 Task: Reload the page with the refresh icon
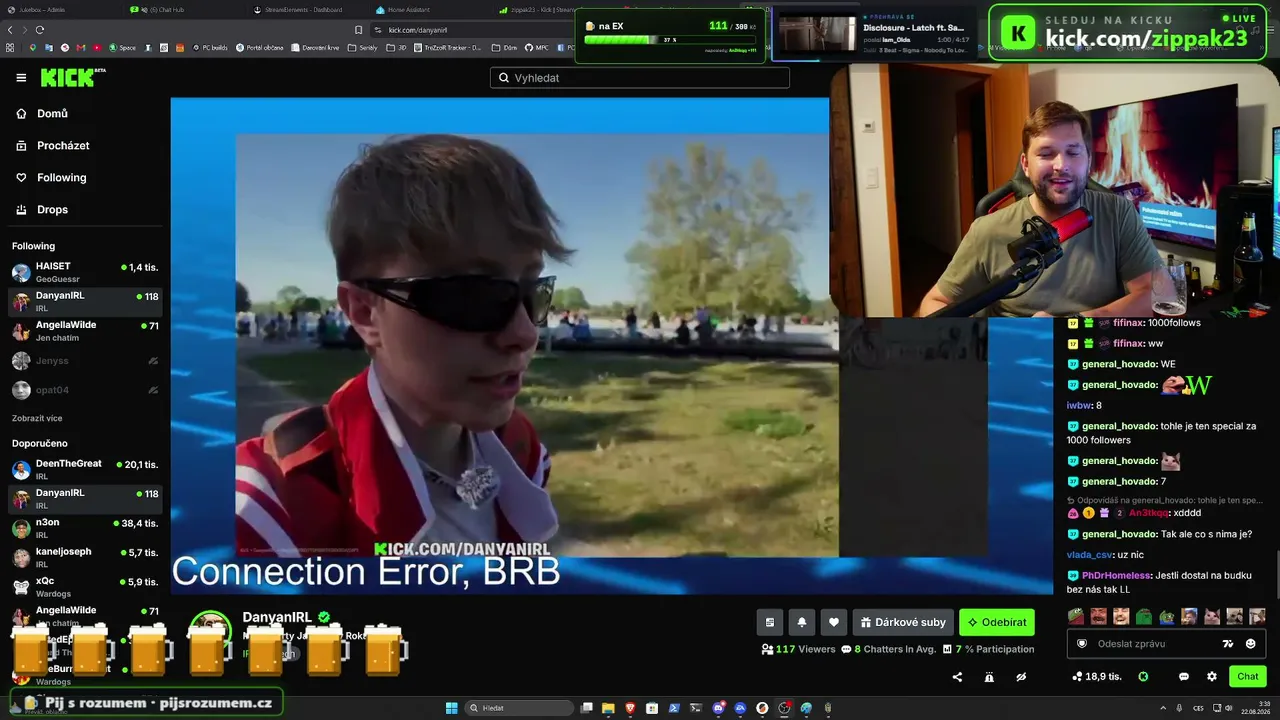coord(40,30)
